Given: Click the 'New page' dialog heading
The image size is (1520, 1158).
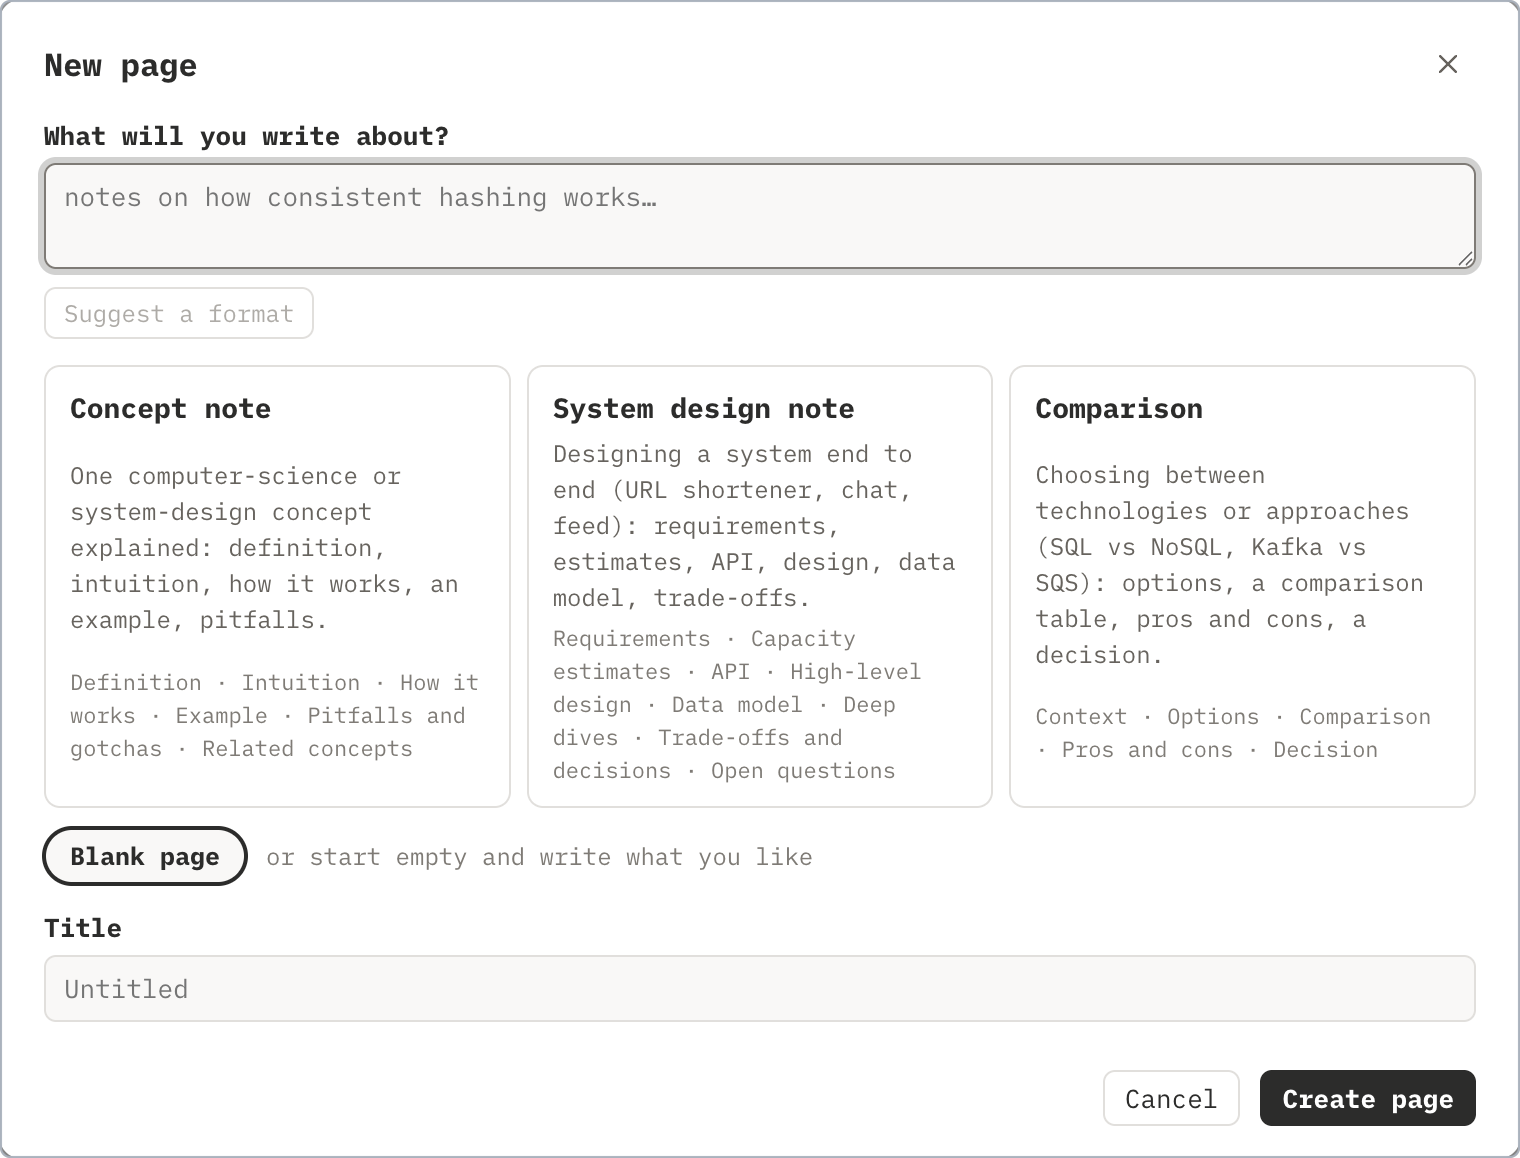Looking at the screenshot, I should [121, 66].
